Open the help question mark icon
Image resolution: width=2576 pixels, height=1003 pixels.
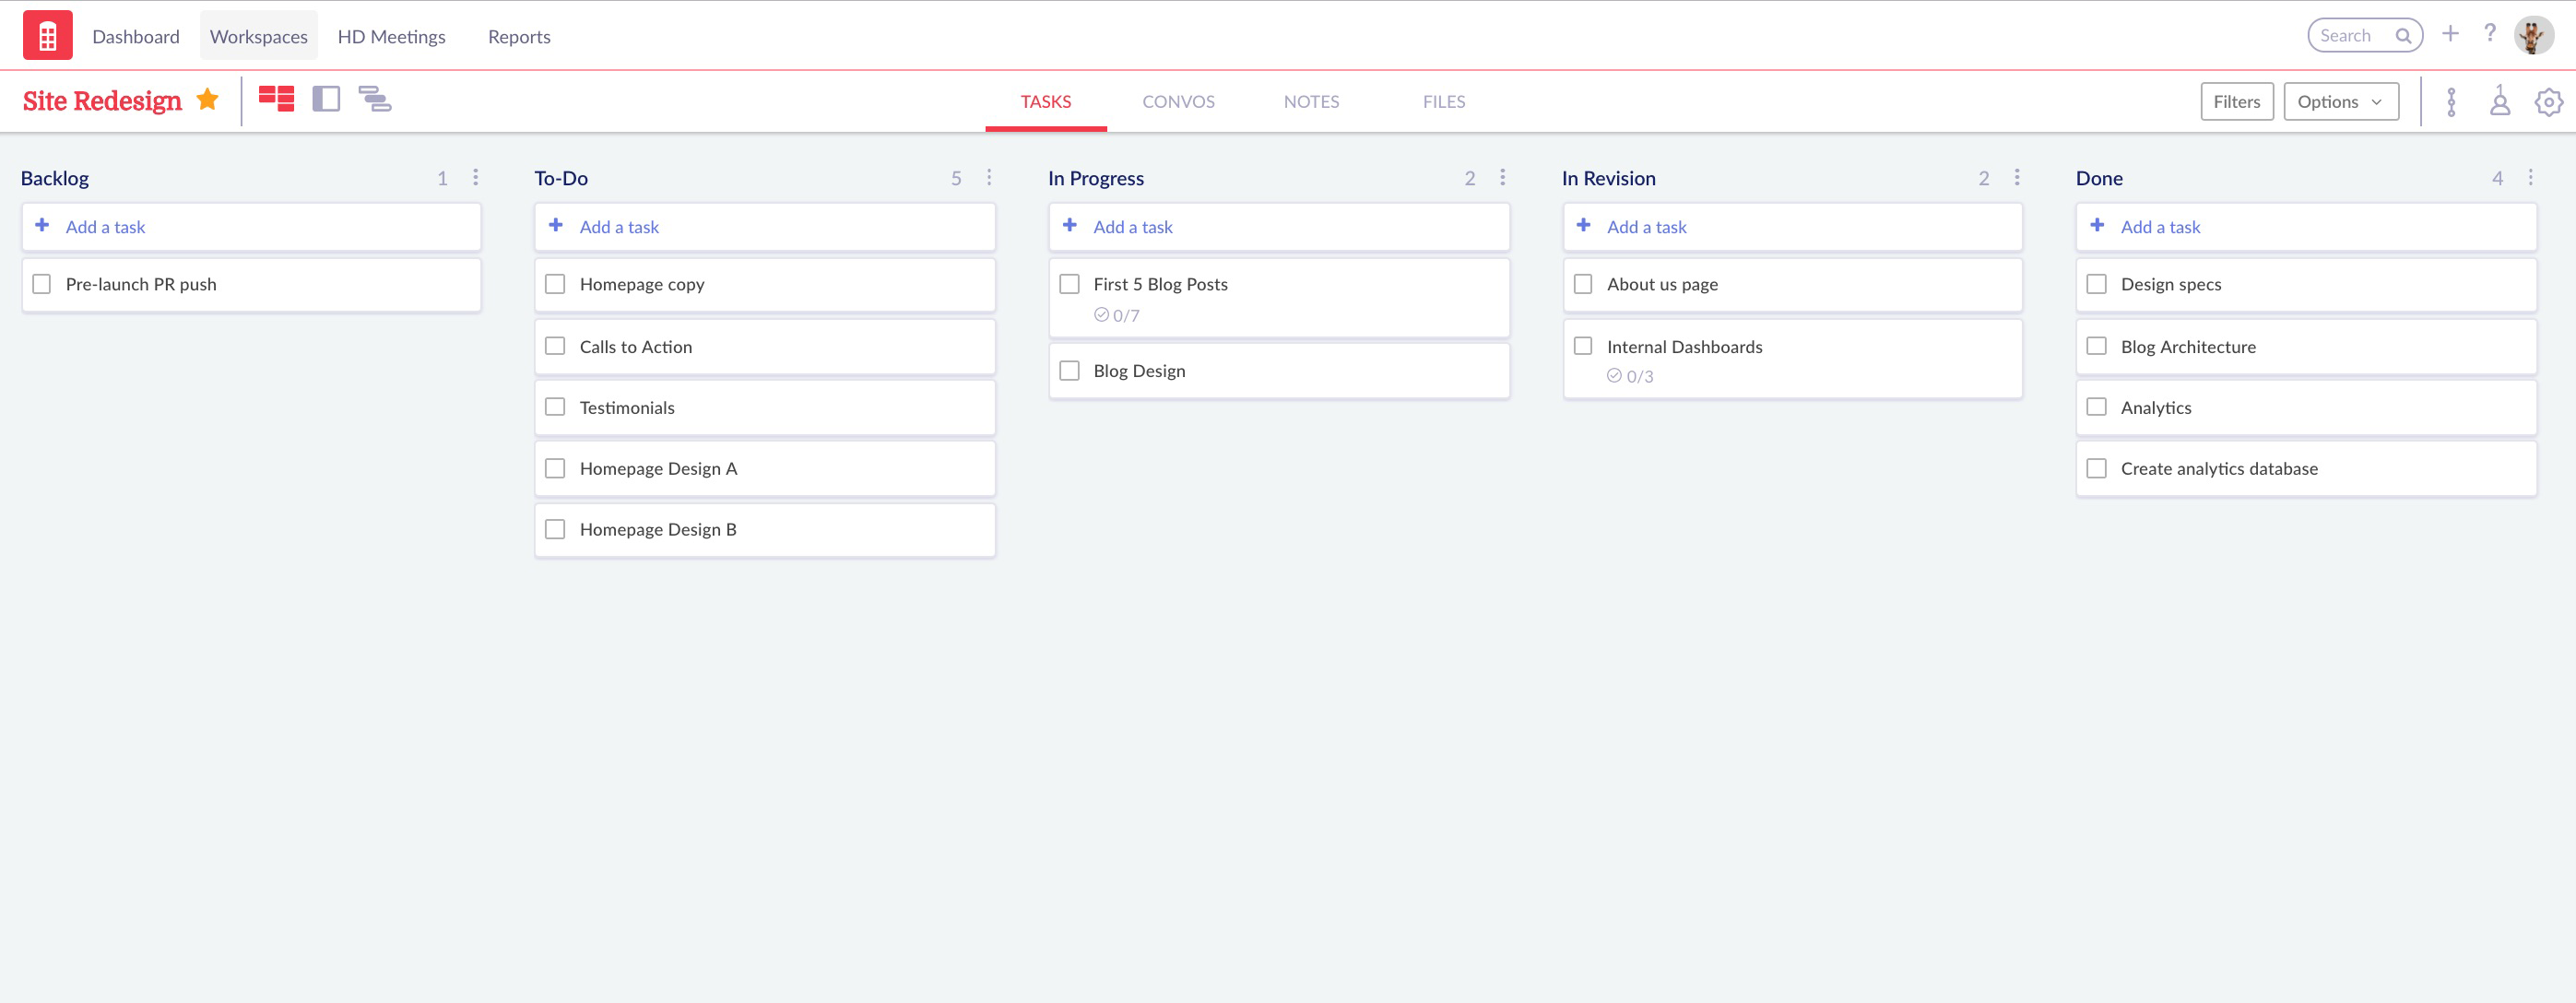pyautogui.click(x=2490, y=33)
